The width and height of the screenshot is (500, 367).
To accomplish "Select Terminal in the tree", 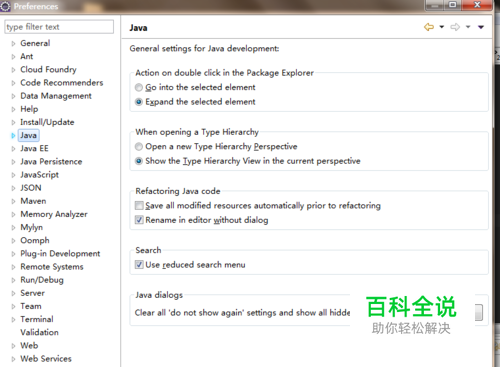I will [x=37, y=319].
